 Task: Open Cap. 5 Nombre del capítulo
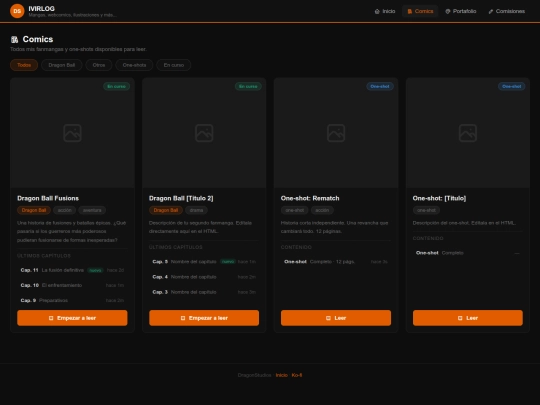point(204,262)
